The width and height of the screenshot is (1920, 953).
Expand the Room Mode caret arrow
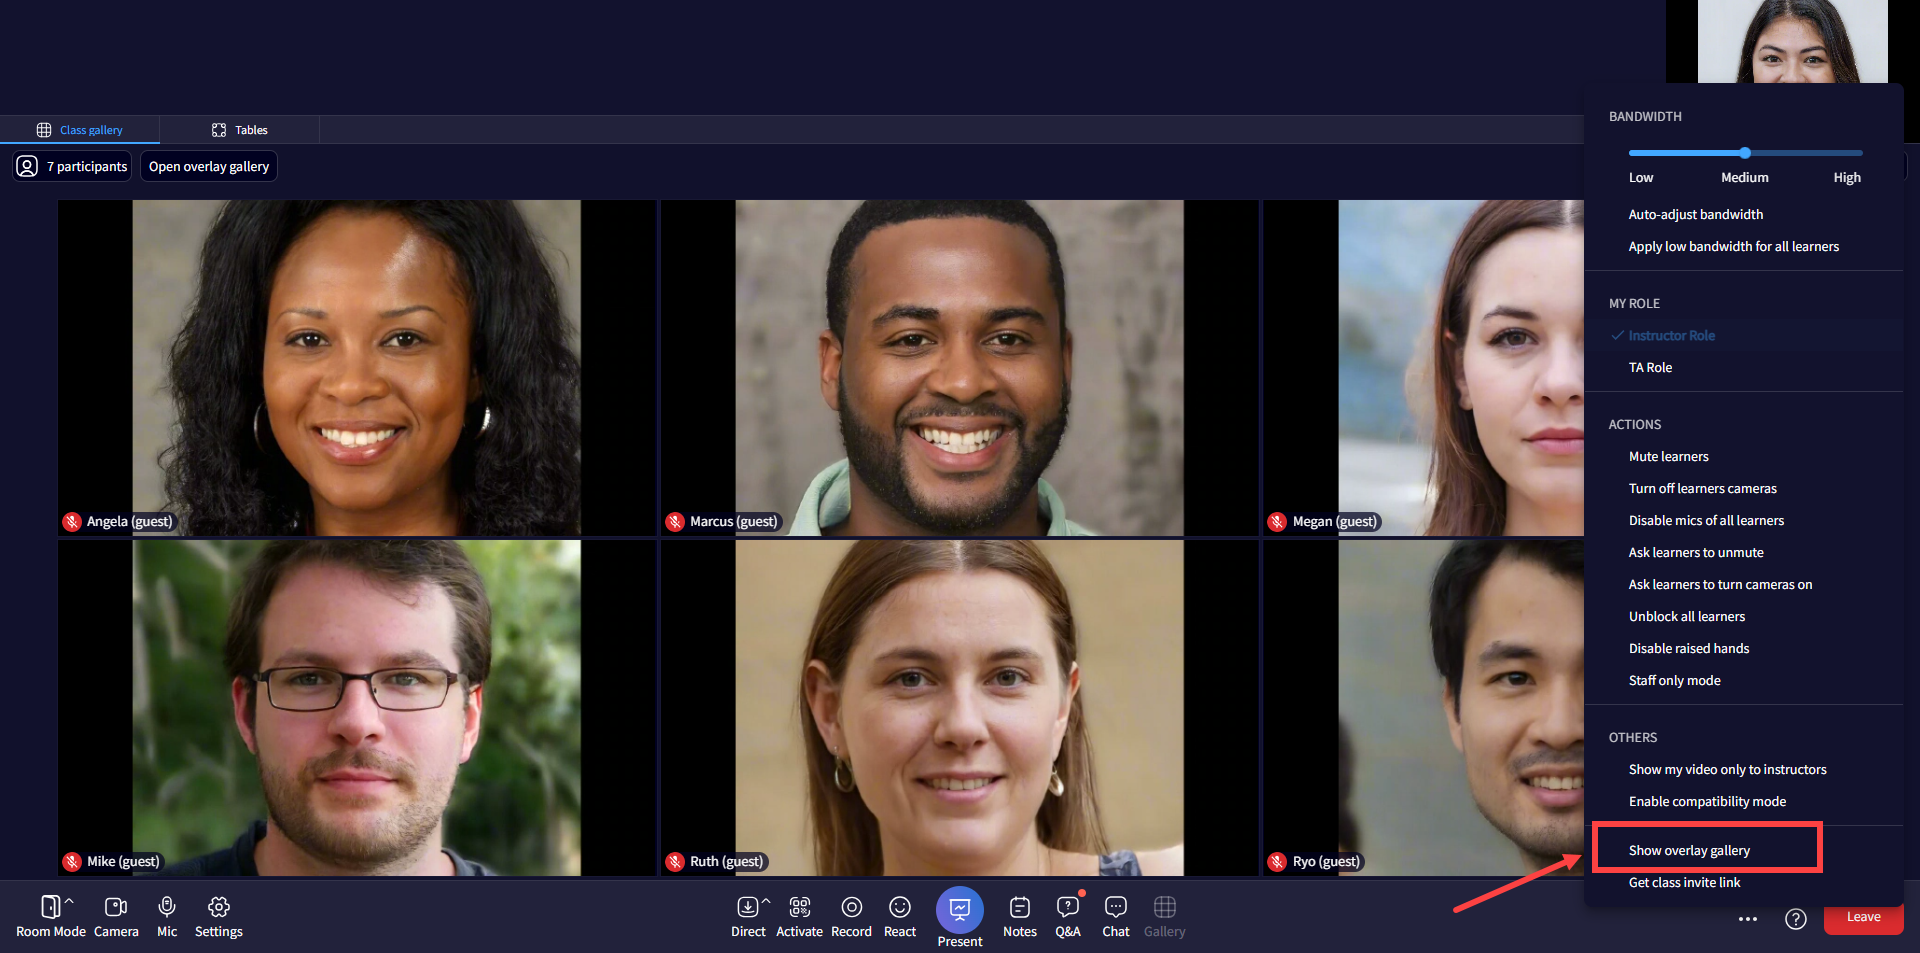pyautogui.click(x=69, y=902)
